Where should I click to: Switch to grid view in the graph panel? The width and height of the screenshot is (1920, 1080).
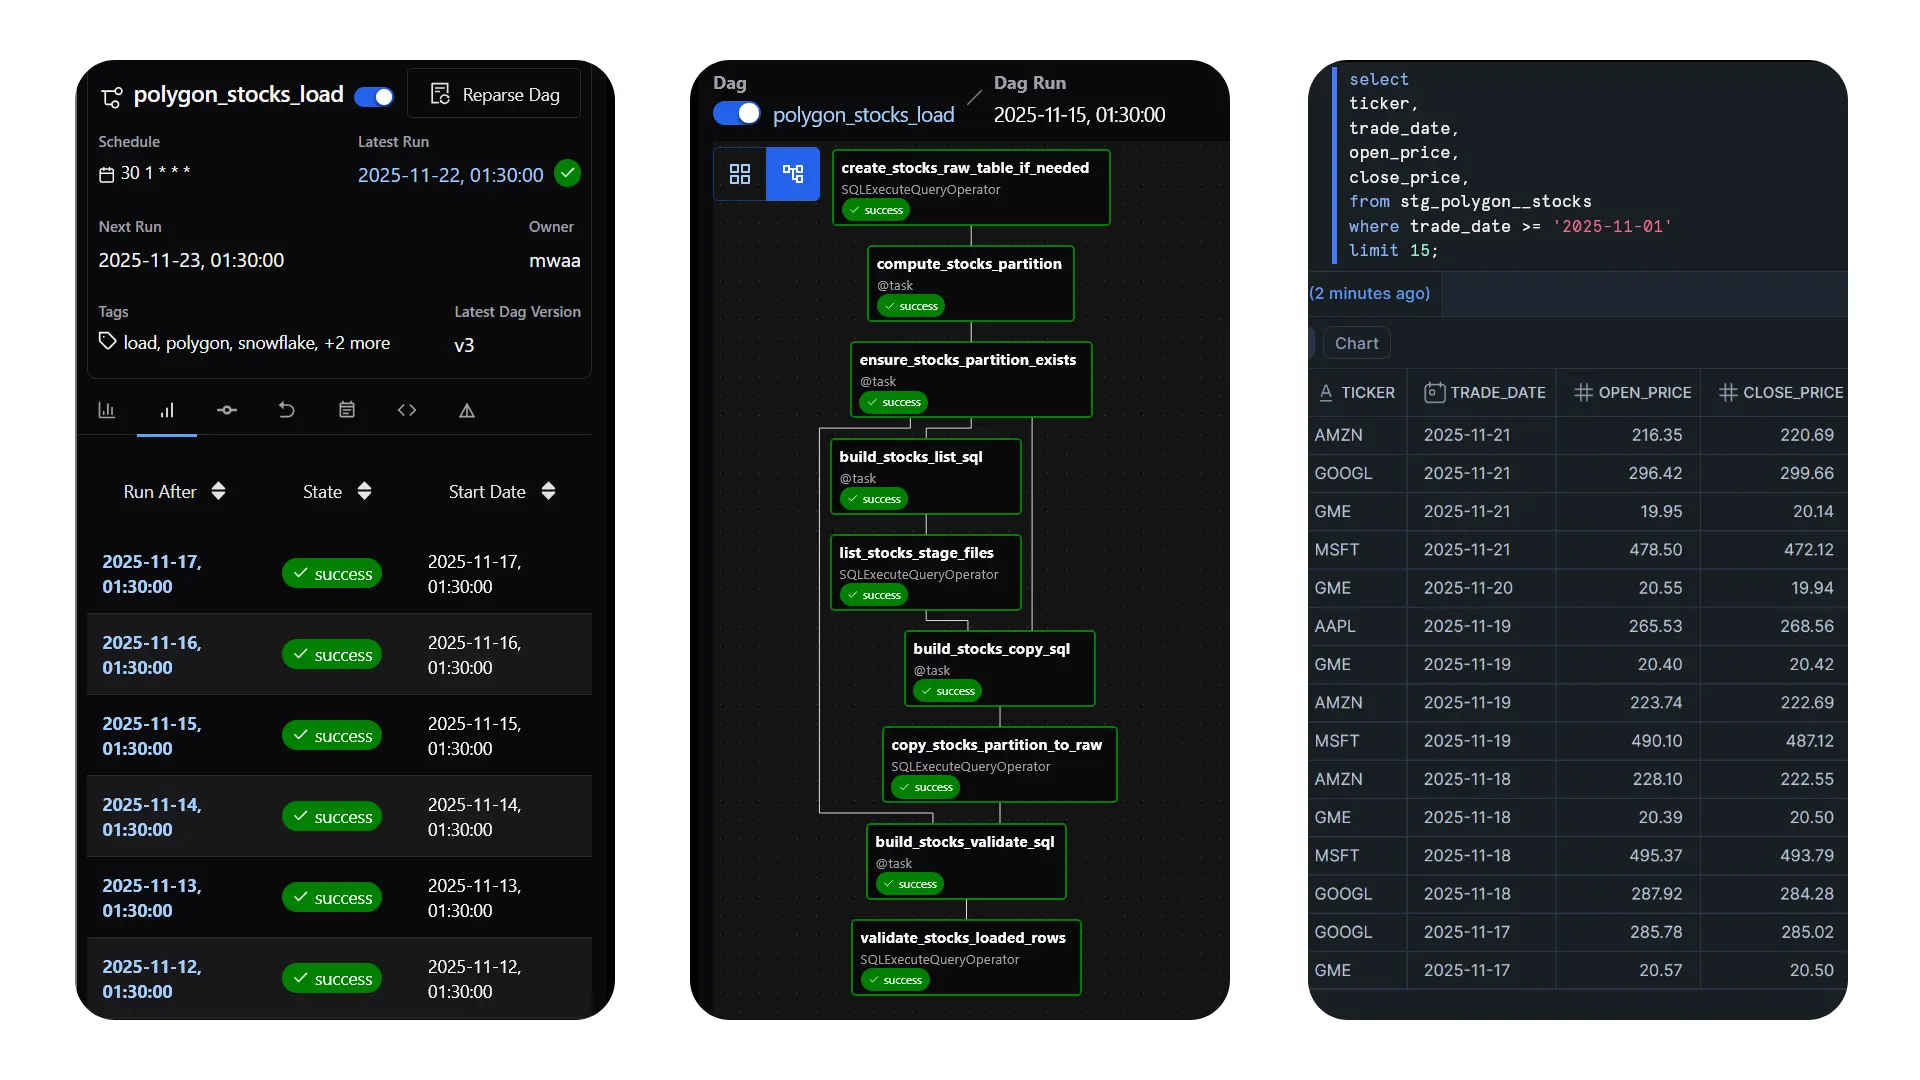pyautogui.click(x=739, y=173)
